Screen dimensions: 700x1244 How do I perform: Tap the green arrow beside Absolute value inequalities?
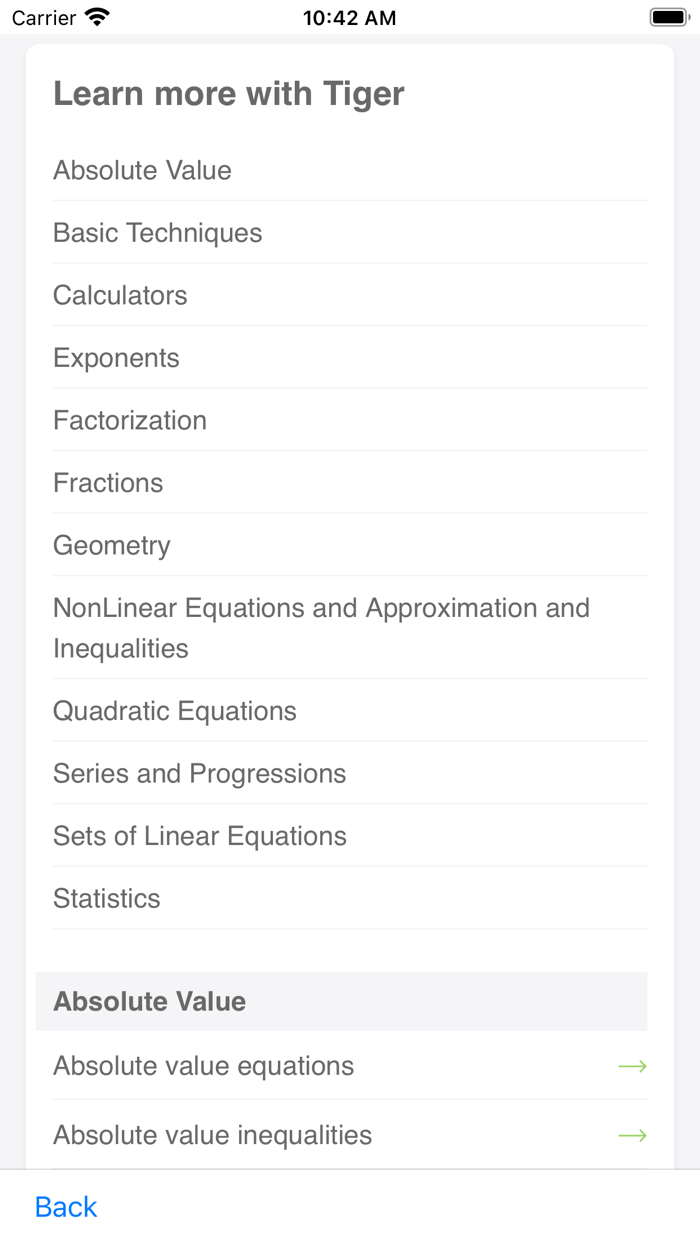[632, 1135]
